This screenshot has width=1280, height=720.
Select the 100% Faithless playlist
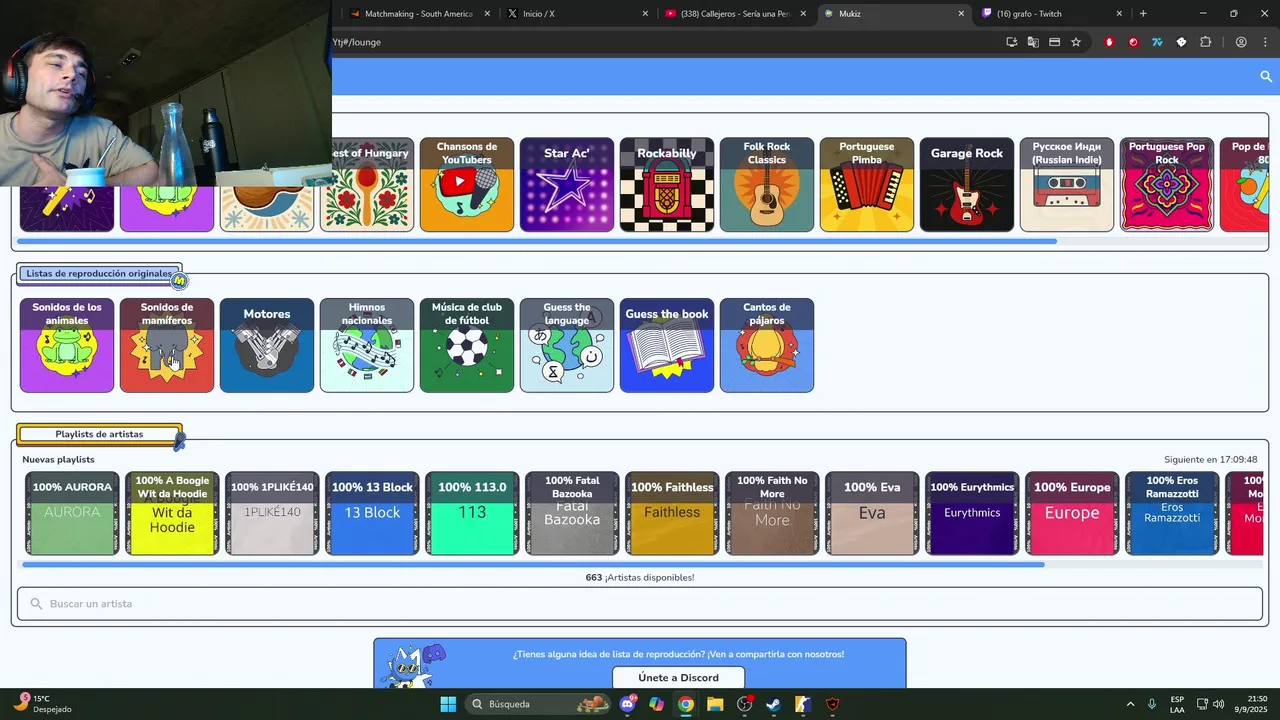click(672, 513)
